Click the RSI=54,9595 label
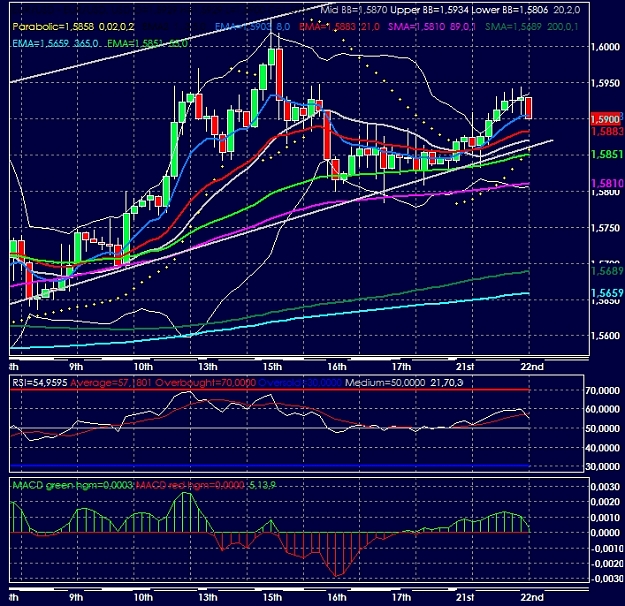 (40, 383)
